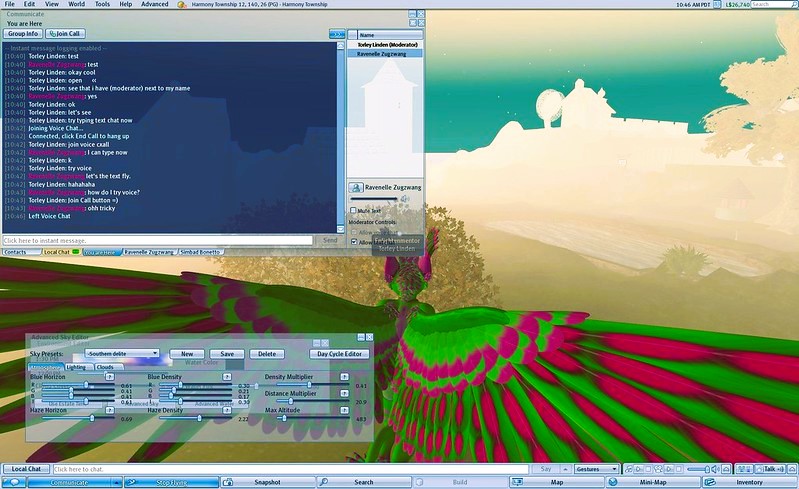This screenshot has width=799, height=489.
Task: Open the Day Cycle Editor
Action: [339, 354]
